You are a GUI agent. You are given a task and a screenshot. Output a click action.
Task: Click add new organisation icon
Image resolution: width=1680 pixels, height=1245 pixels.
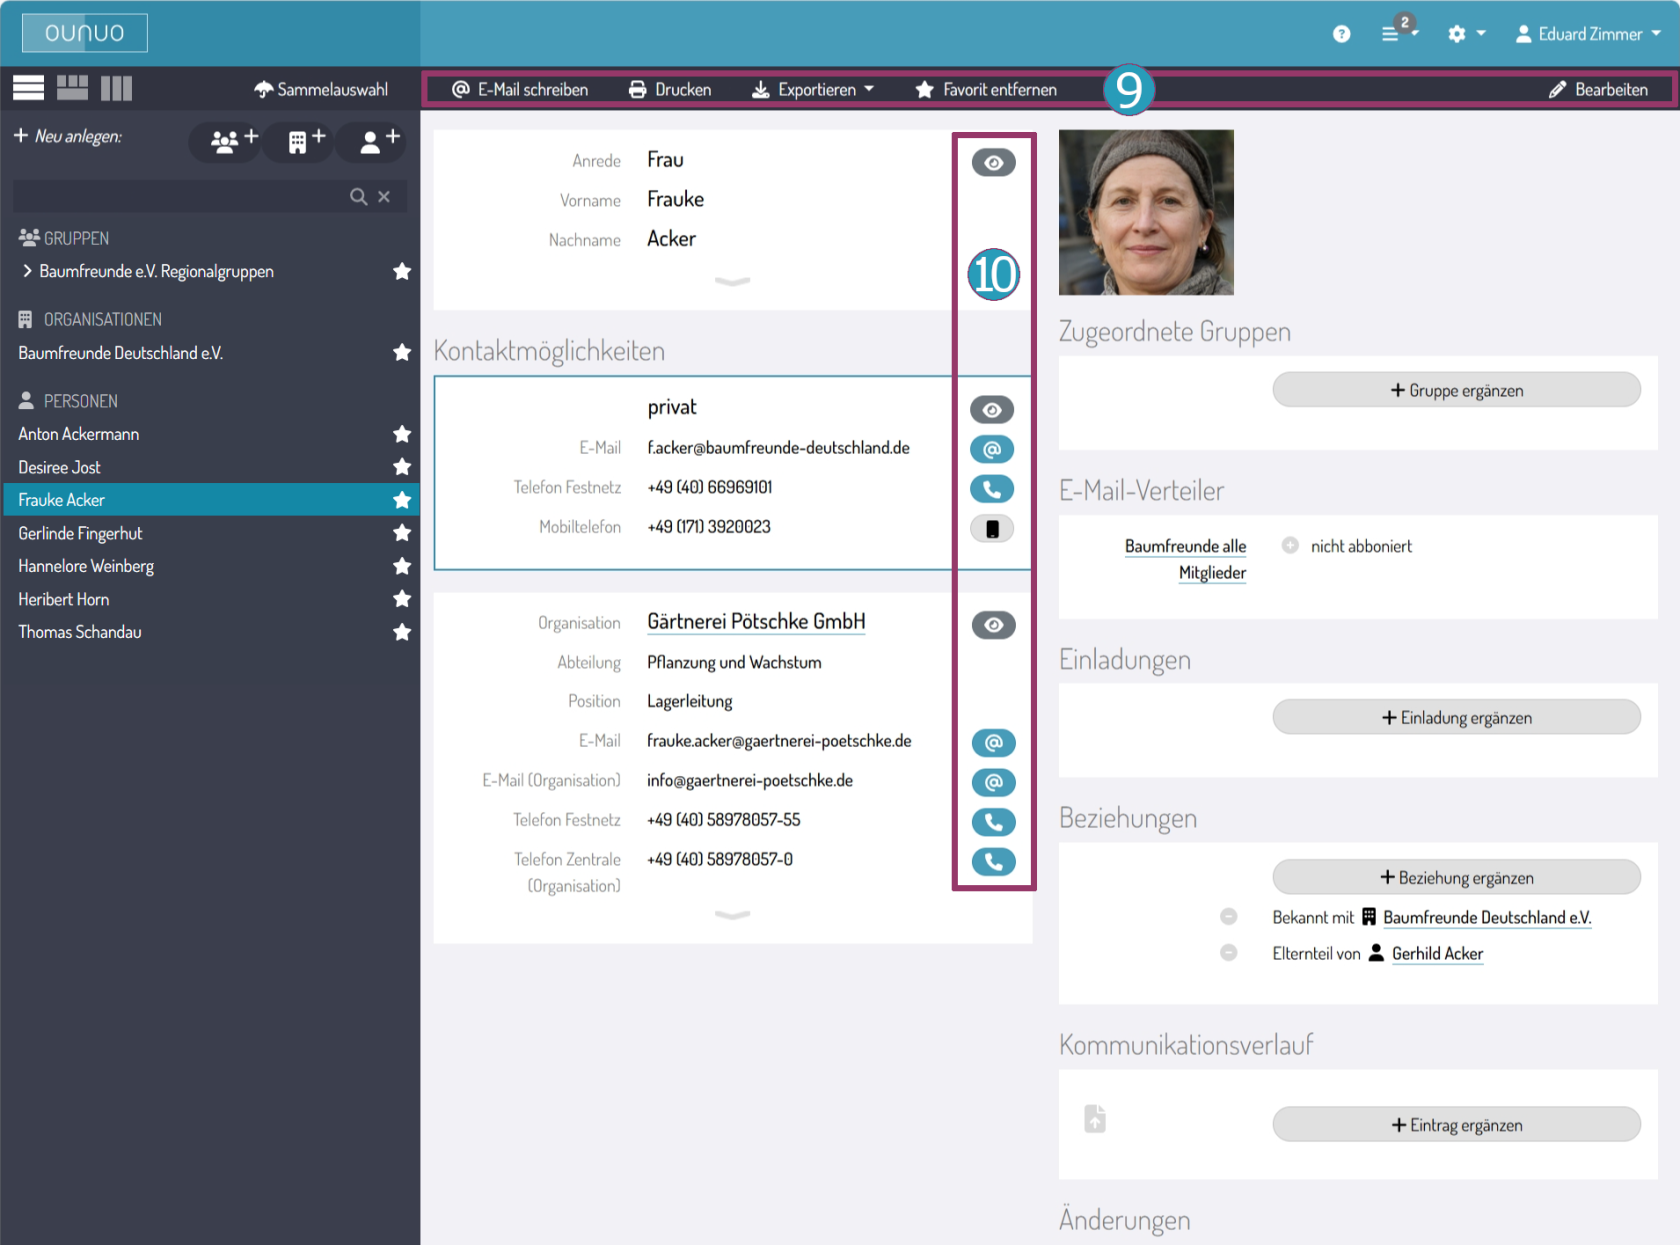pyautogui.click(x=306, y=141)
